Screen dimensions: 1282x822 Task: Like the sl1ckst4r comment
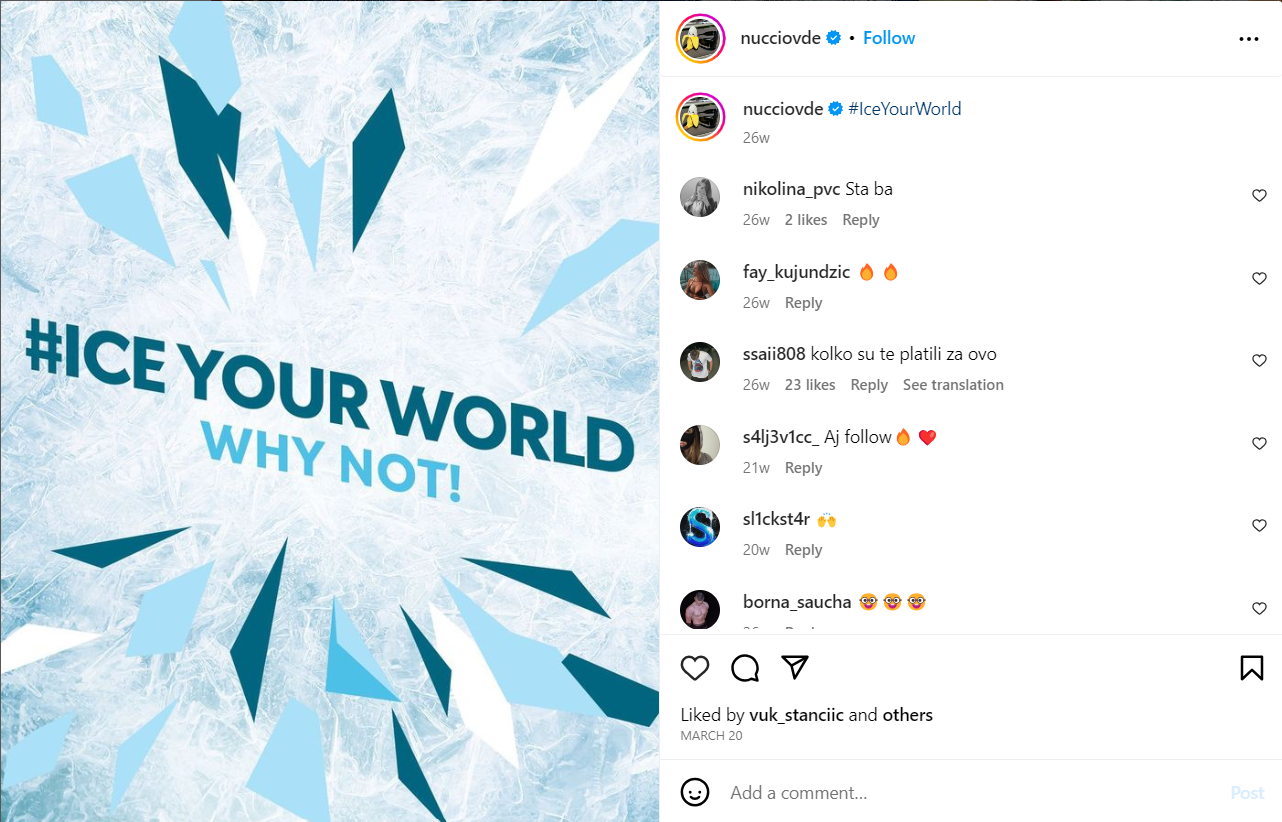pos(1260,526)
